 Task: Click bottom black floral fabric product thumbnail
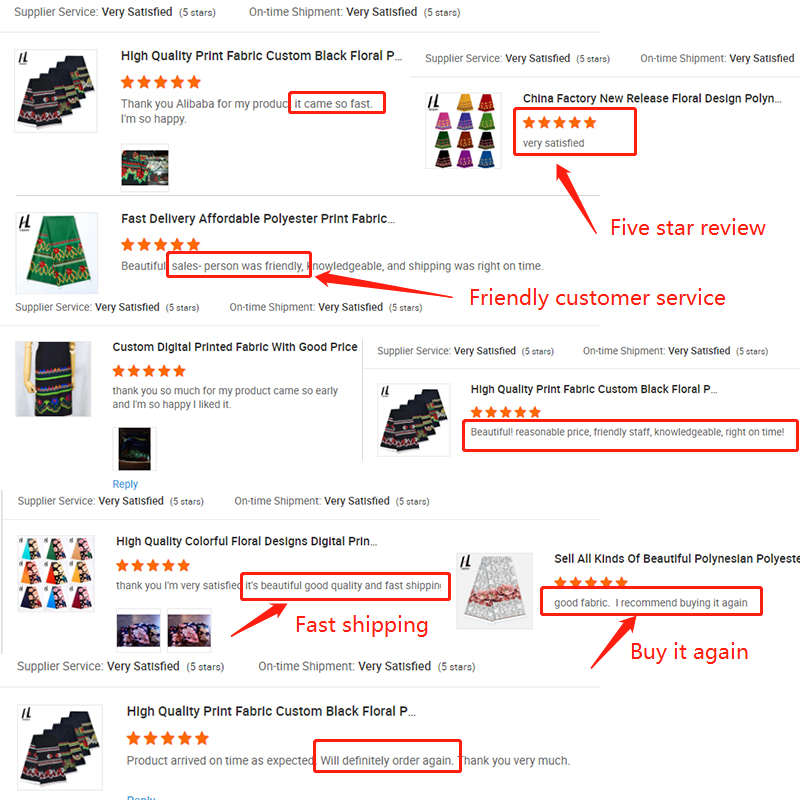pos(60,747)
